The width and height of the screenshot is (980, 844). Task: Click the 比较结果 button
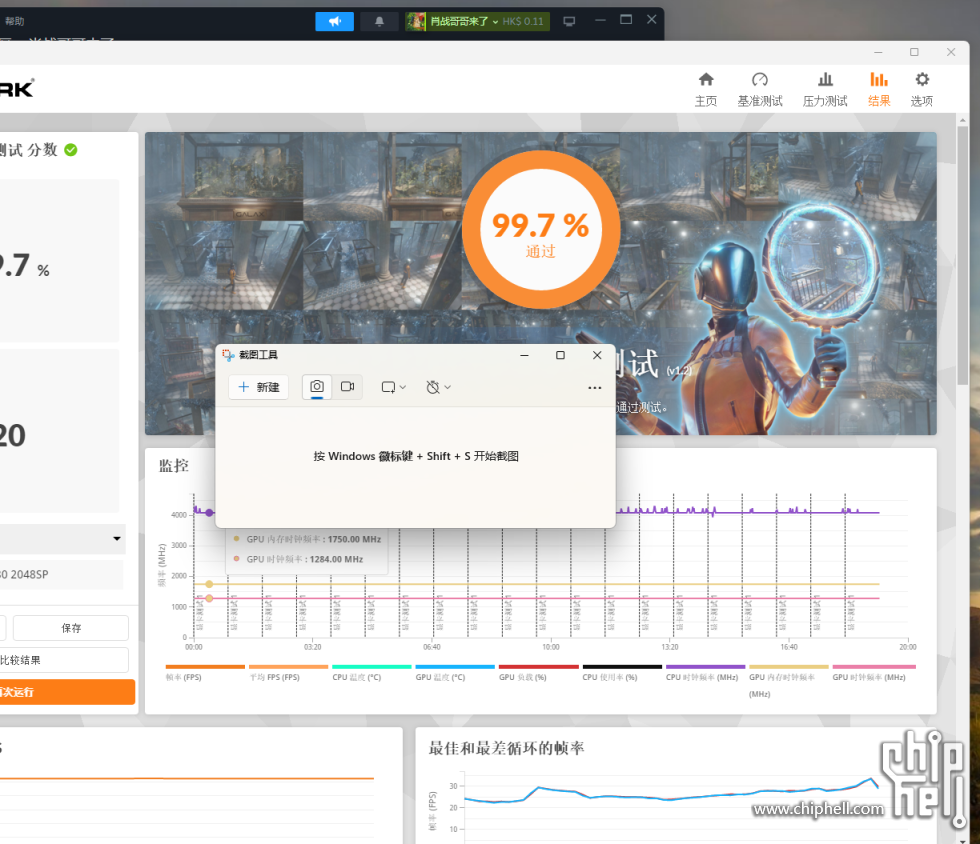pos(62,660)
